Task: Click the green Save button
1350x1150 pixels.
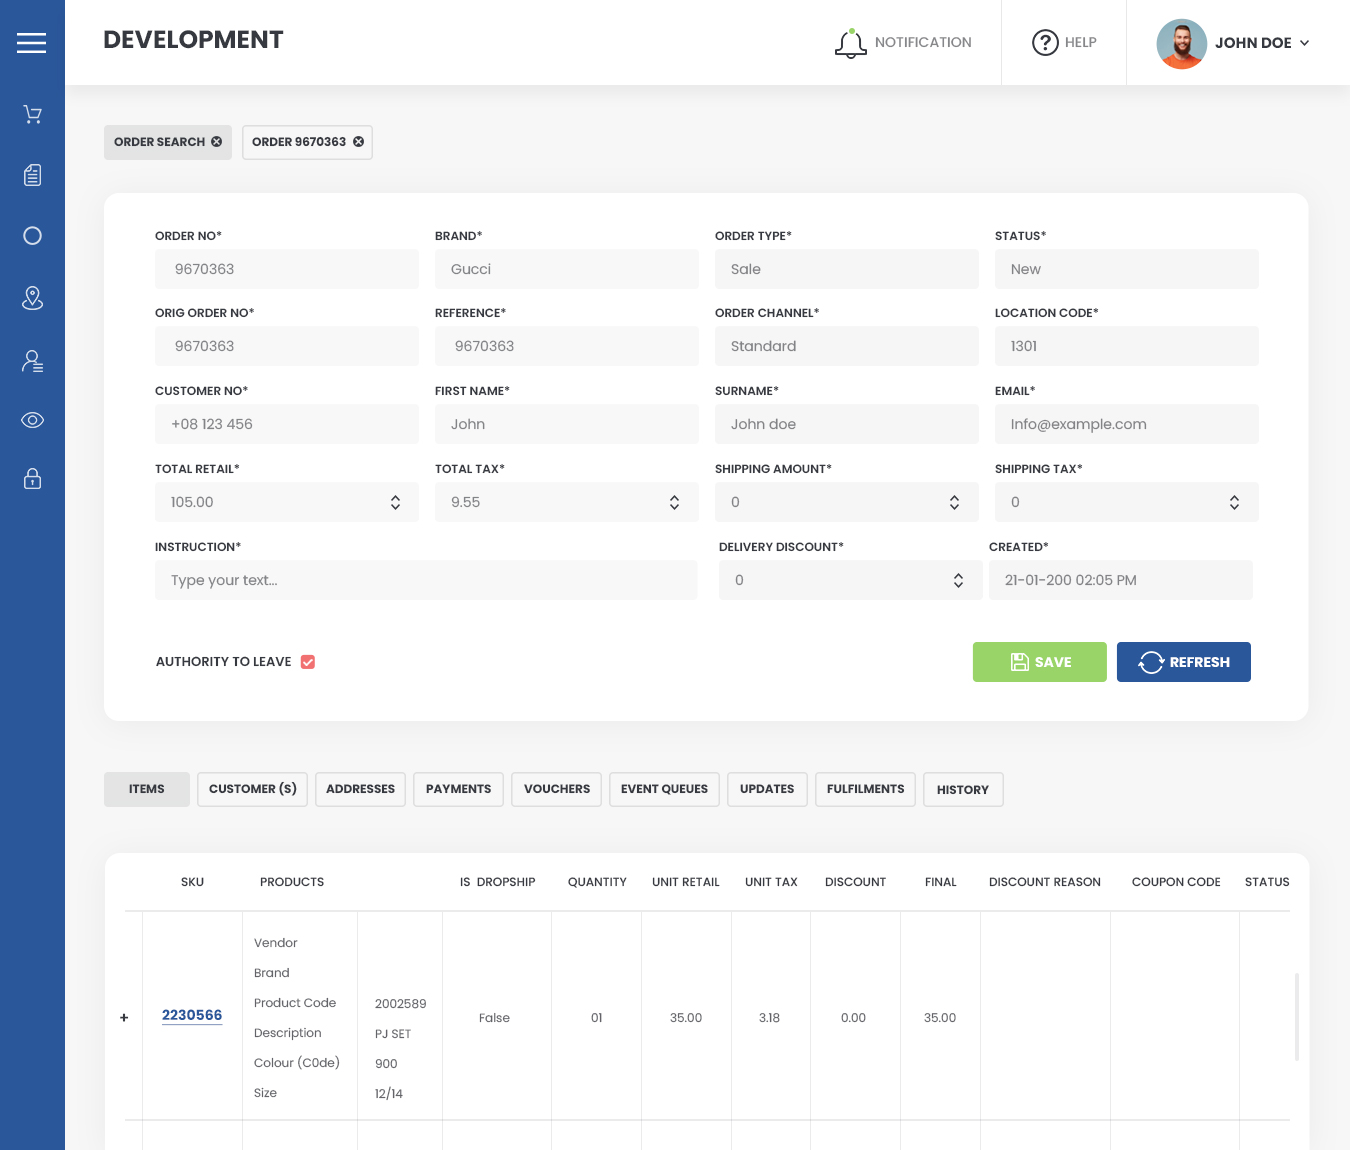Action: (1039, 662)
